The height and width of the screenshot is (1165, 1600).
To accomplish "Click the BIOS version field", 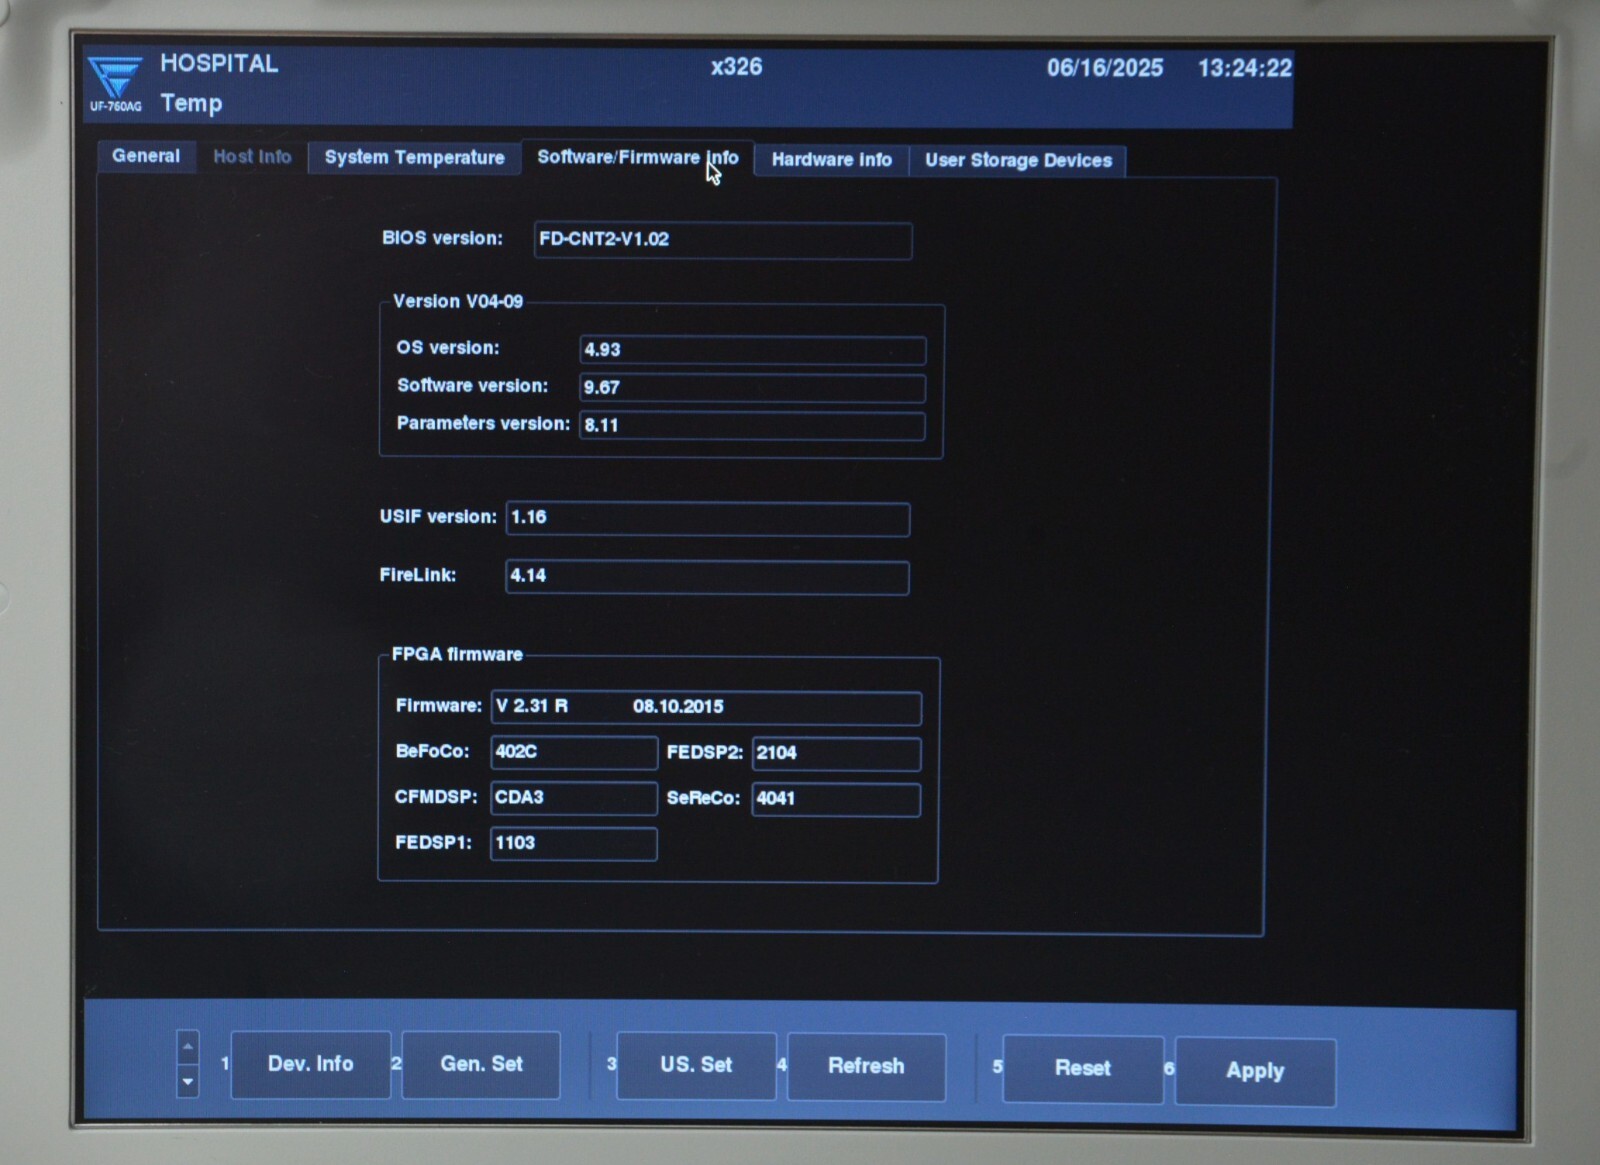I will point(722,240).
